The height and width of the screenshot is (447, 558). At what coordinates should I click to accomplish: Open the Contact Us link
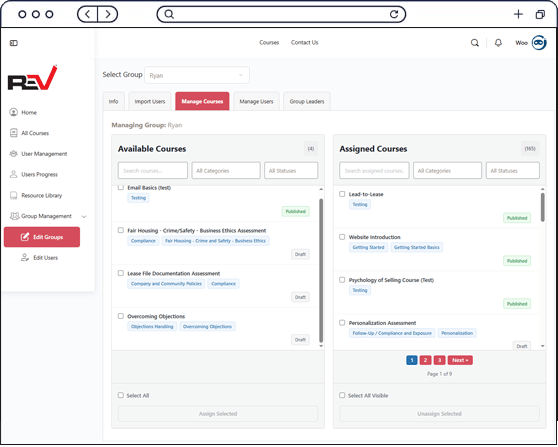pyautogui.click(x=305, y=42)
